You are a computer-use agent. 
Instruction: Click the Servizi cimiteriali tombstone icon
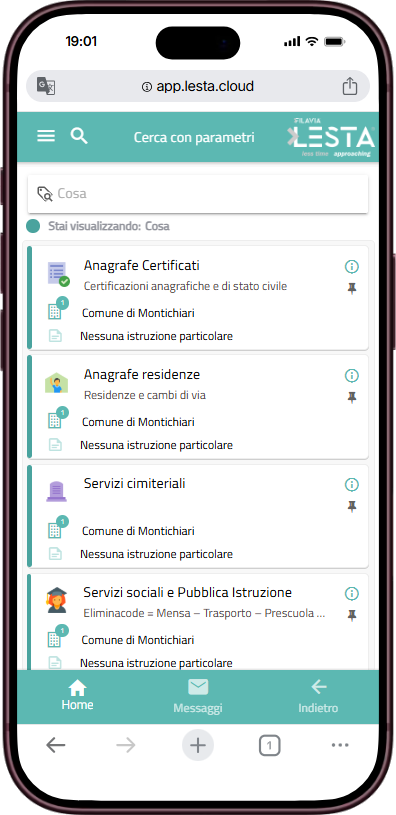point(56,492)
